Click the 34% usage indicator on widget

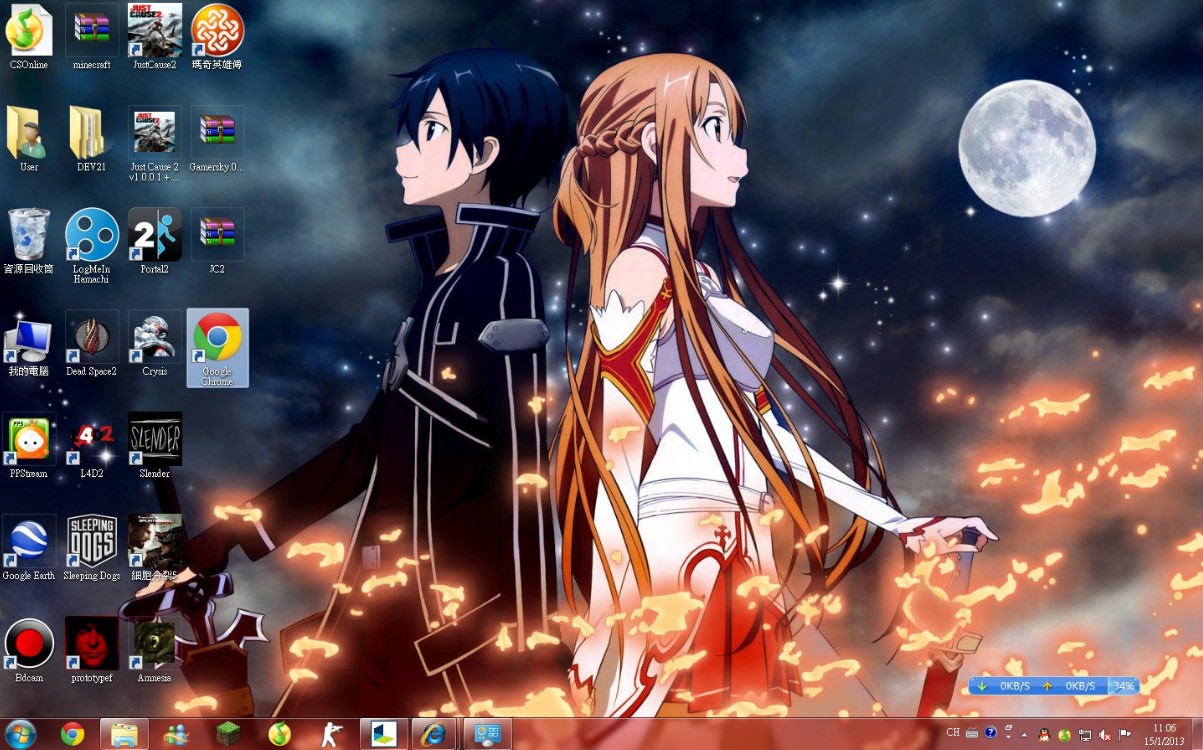tap(1124, 686)
